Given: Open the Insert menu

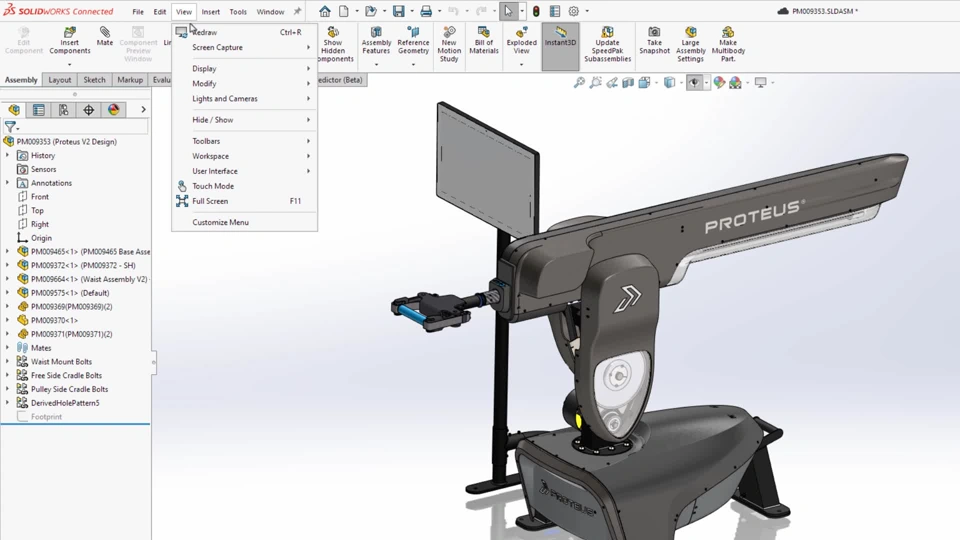Looking at the screenshot, I should [x=211, y=12].
